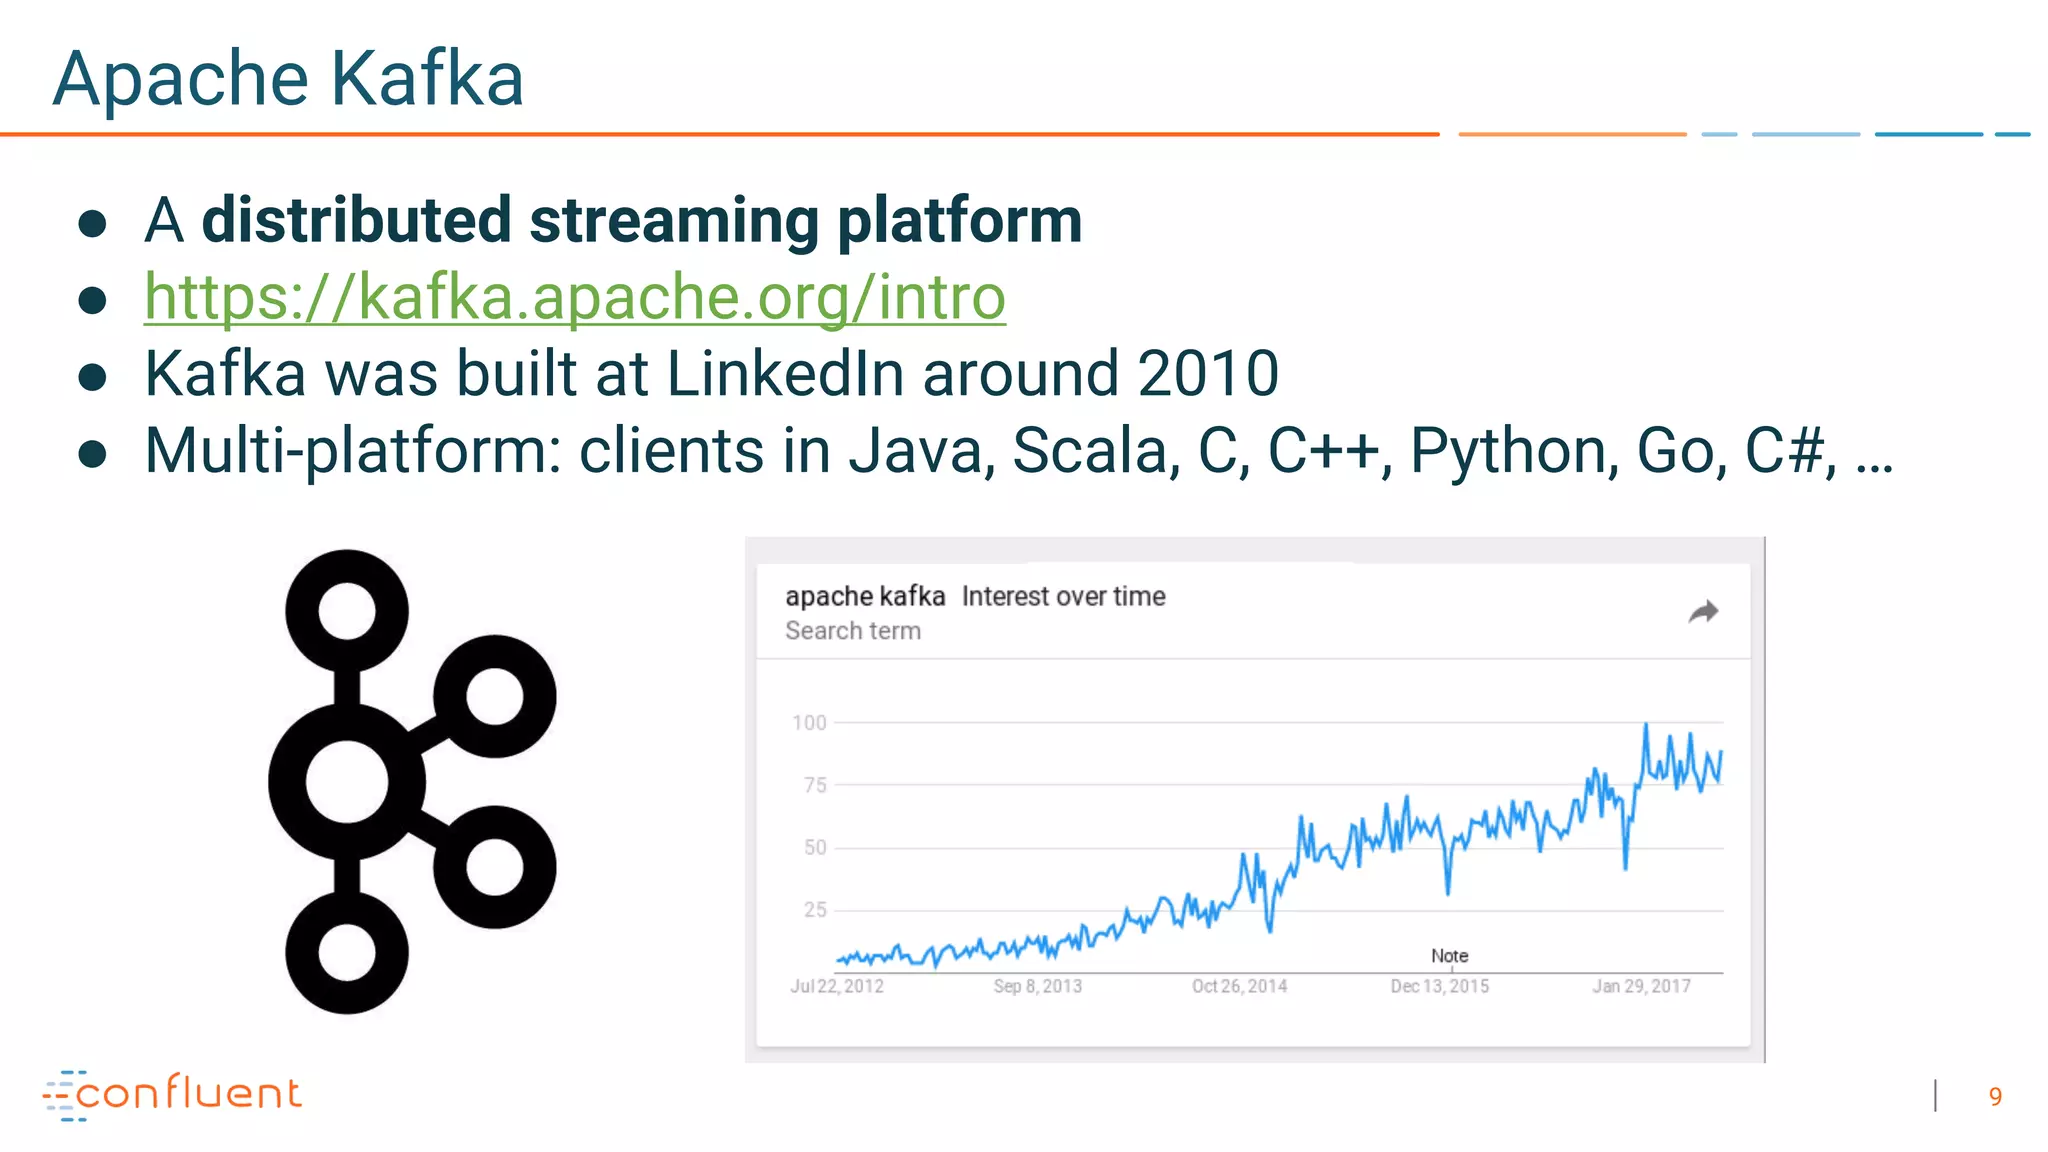This screenshot has width=2048, height=1152.
Task: Click the "distributed streaming platform" bold text
Action: pos(641,220)
